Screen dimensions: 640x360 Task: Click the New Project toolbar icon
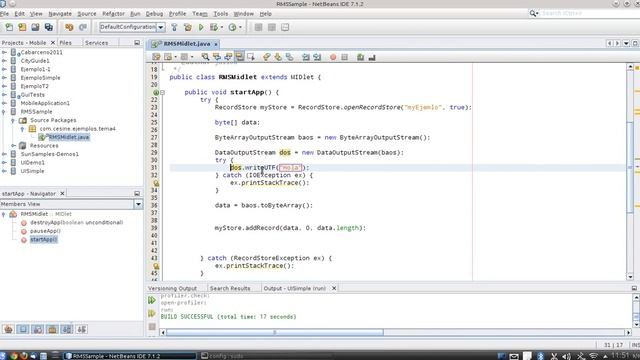22,27
